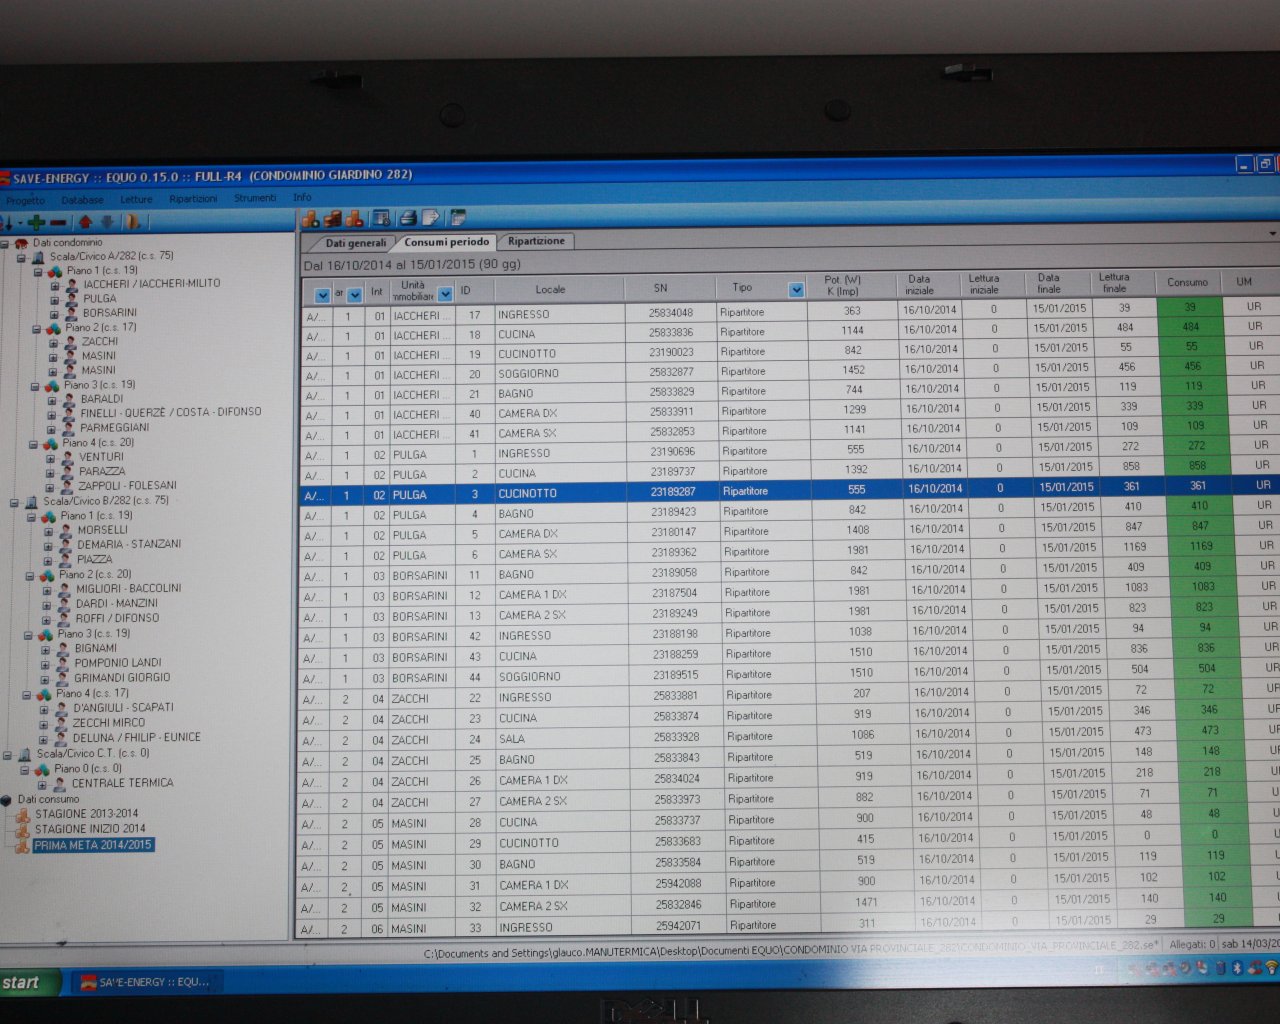Switch to the Ripartizione tab

point(536,241)
